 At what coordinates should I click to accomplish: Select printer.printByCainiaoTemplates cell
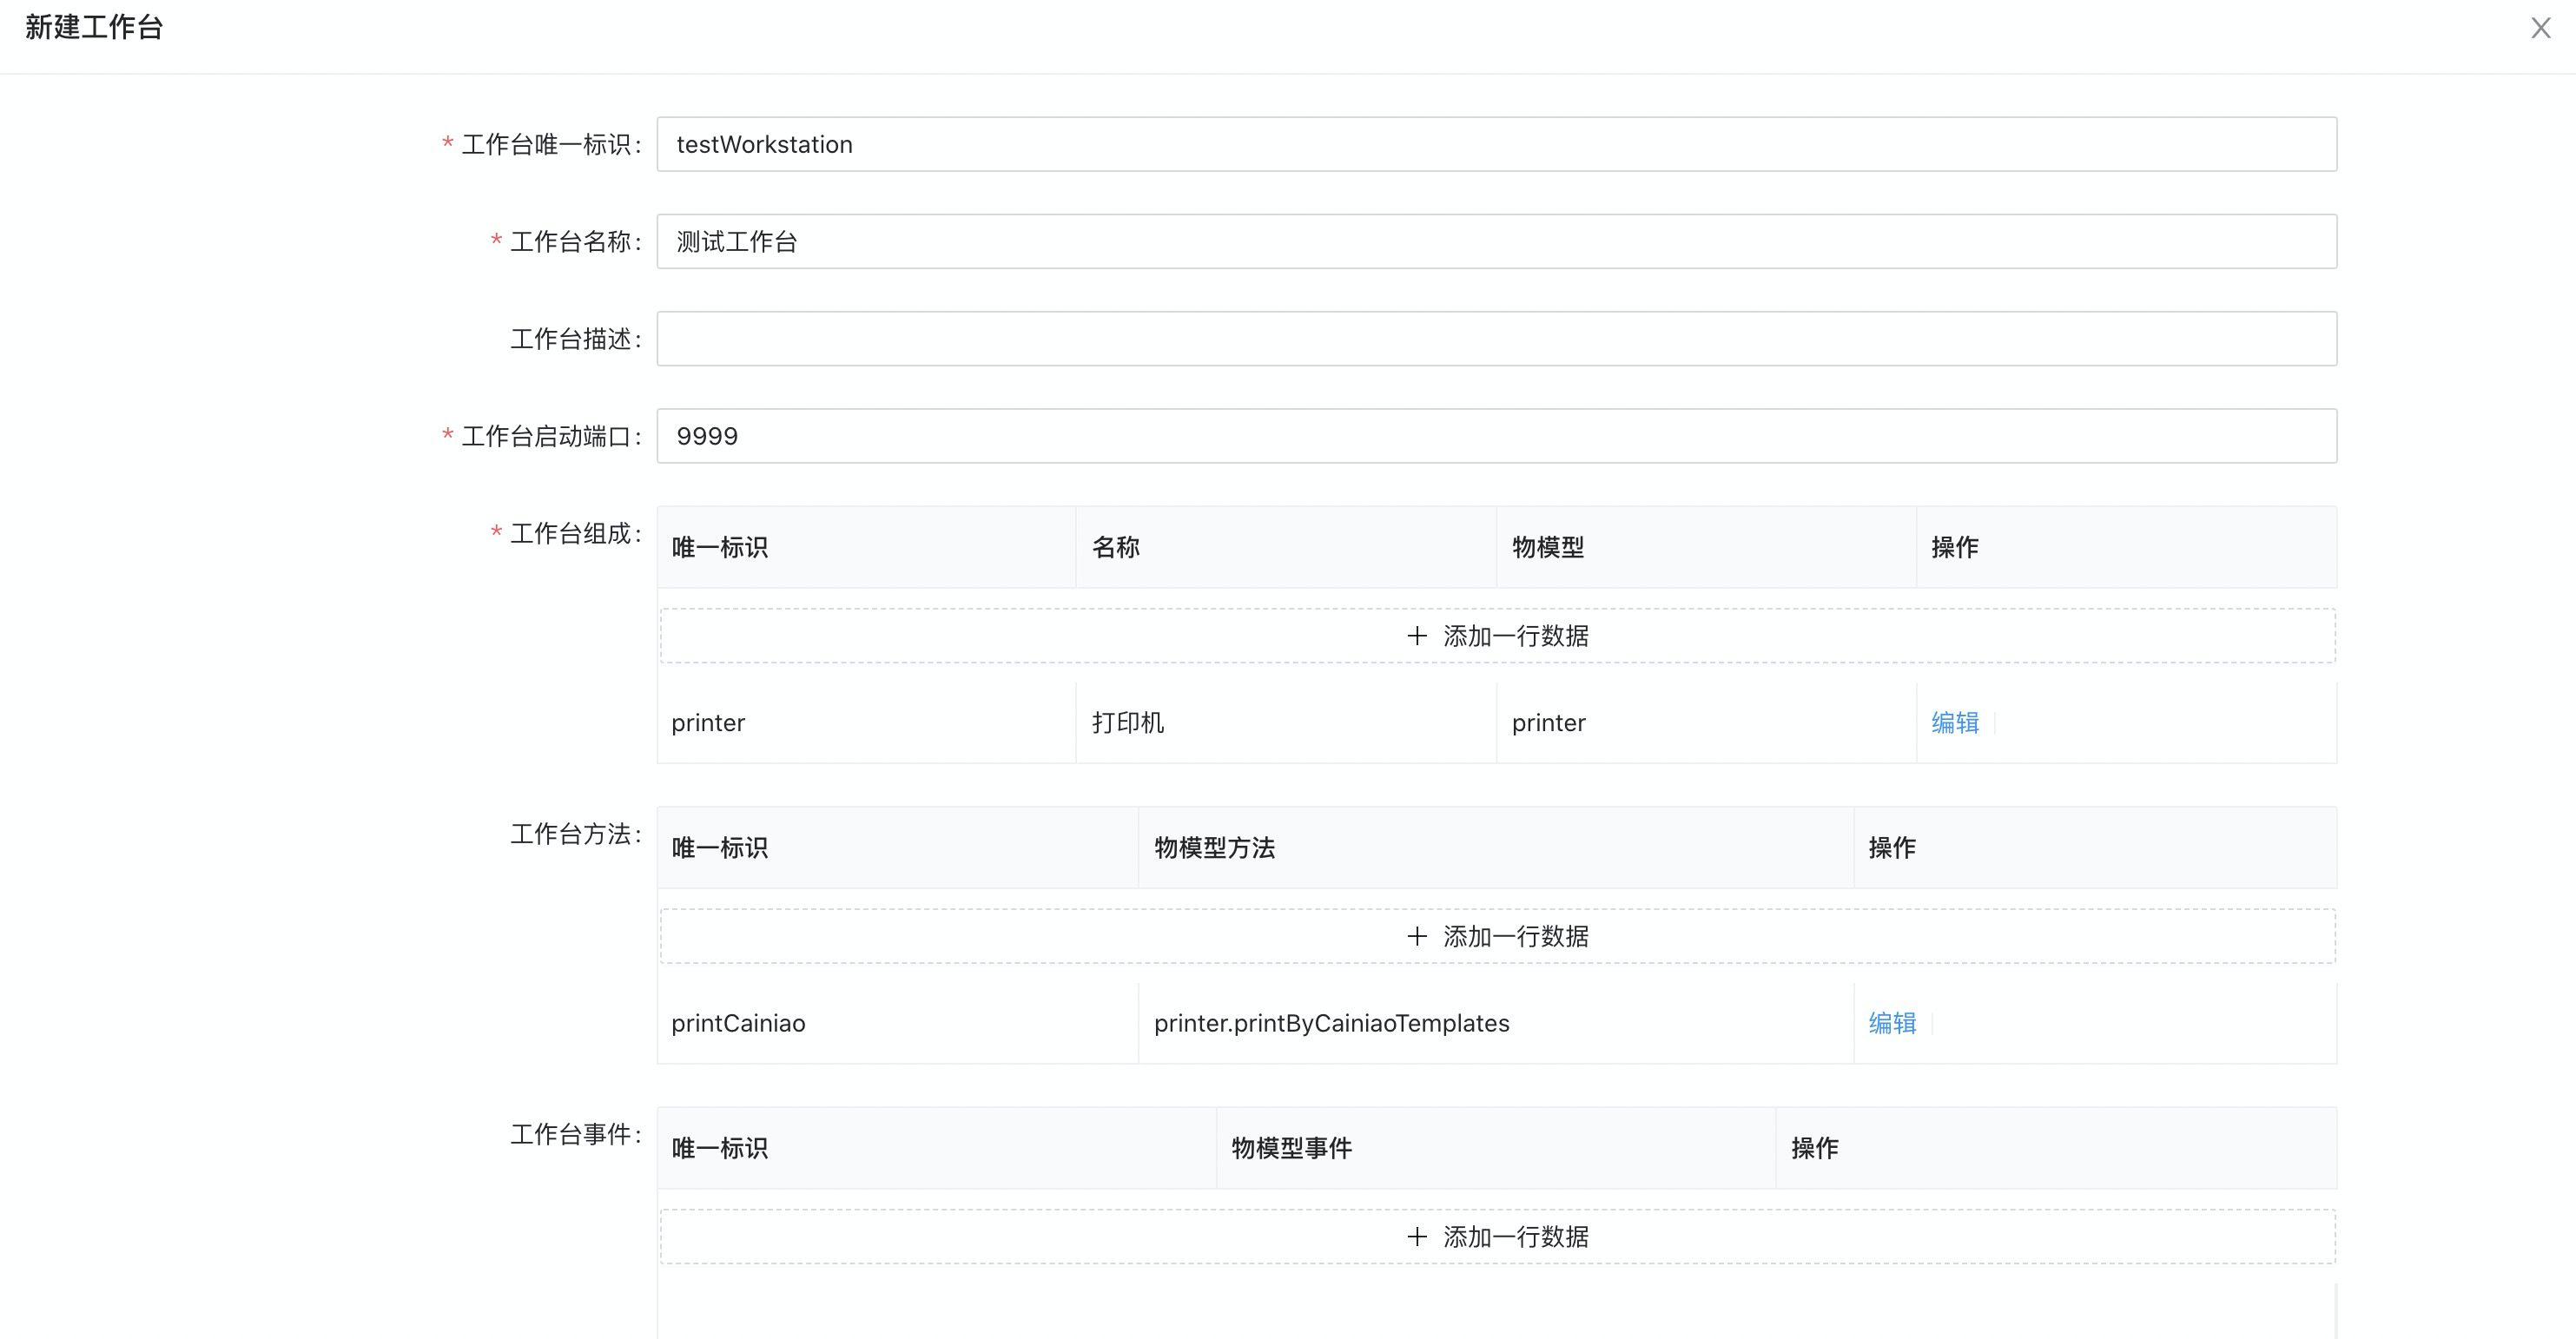pos(1331,1023)
